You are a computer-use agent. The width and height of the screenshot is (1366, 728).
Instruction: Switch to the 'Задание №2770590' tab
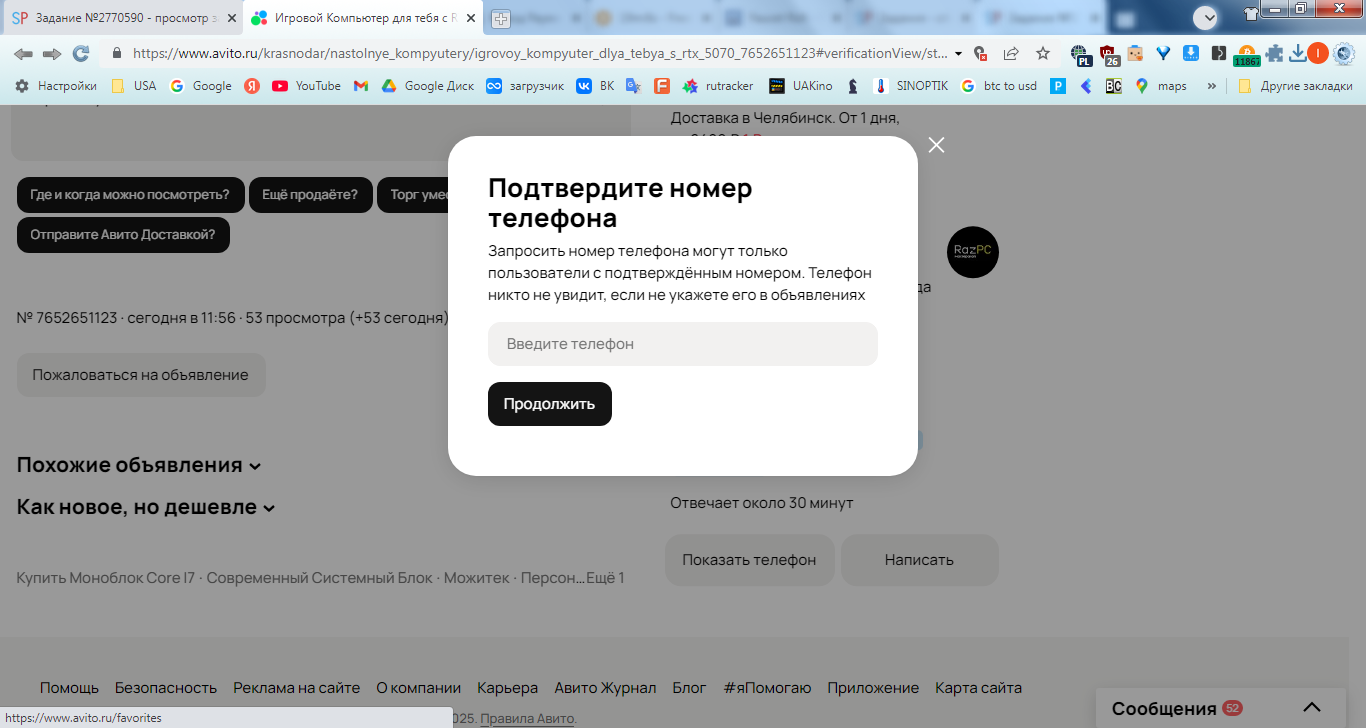click(x=122, y=18)
